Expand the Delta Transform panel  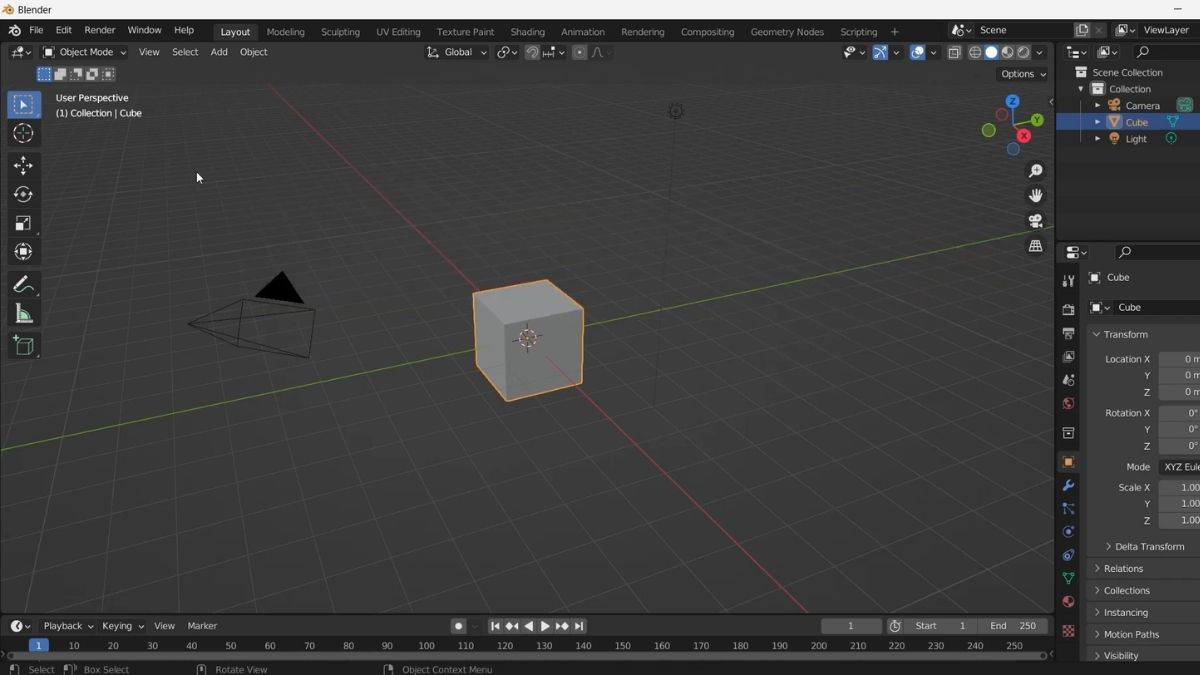coord(1150,546)
